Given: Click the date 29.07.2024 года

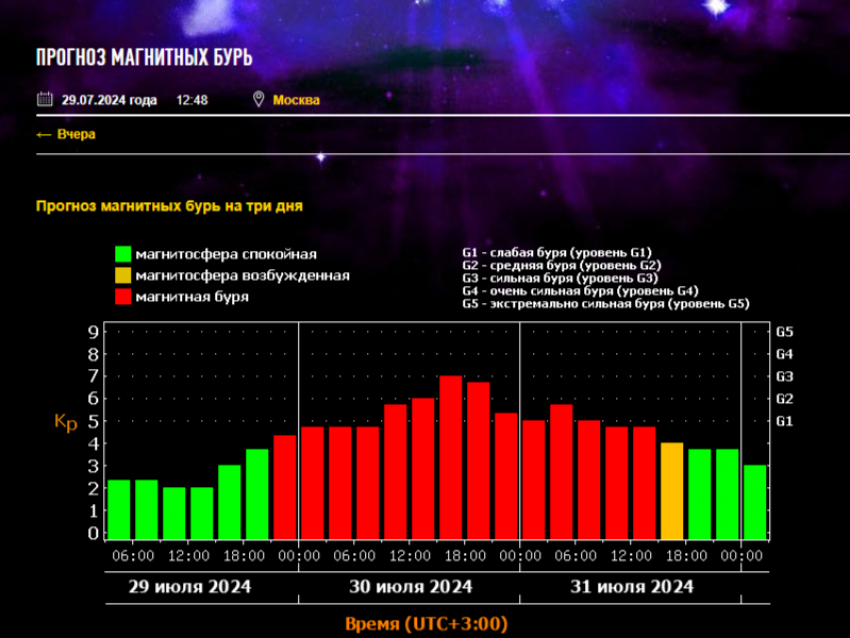Looking at the screenshot, I should coord(109,100).
